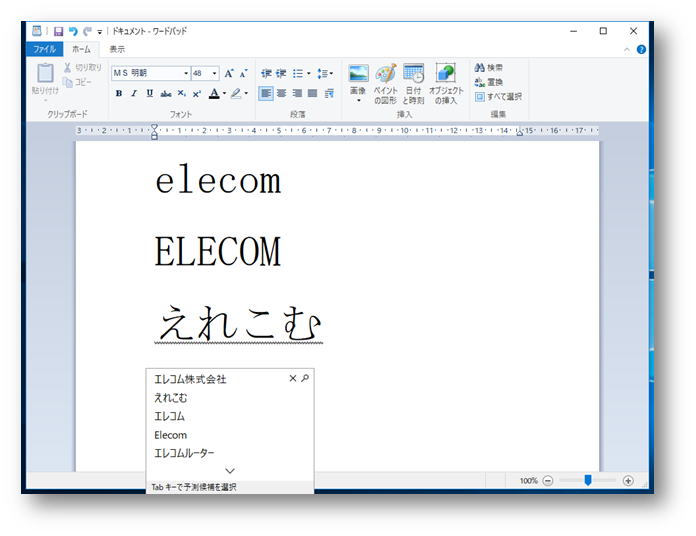Toggle bold formatting
The height and width of the screenshot is (536, 696).
tap(119, 93)
